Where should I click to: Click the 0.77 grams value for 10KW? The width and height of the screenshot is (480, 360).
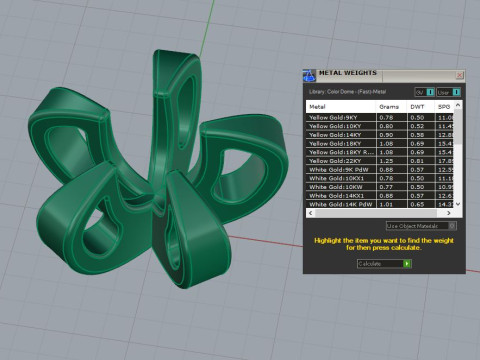(x=386, y=187)
